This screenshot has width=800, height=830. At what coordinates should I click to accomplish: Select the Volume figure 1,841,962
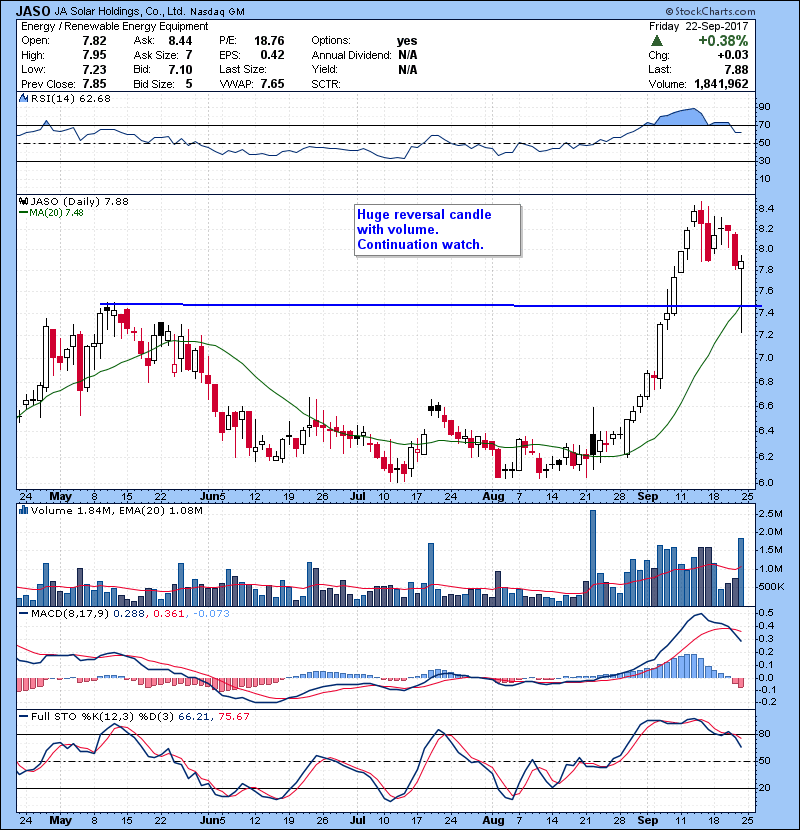coord(721,84)
